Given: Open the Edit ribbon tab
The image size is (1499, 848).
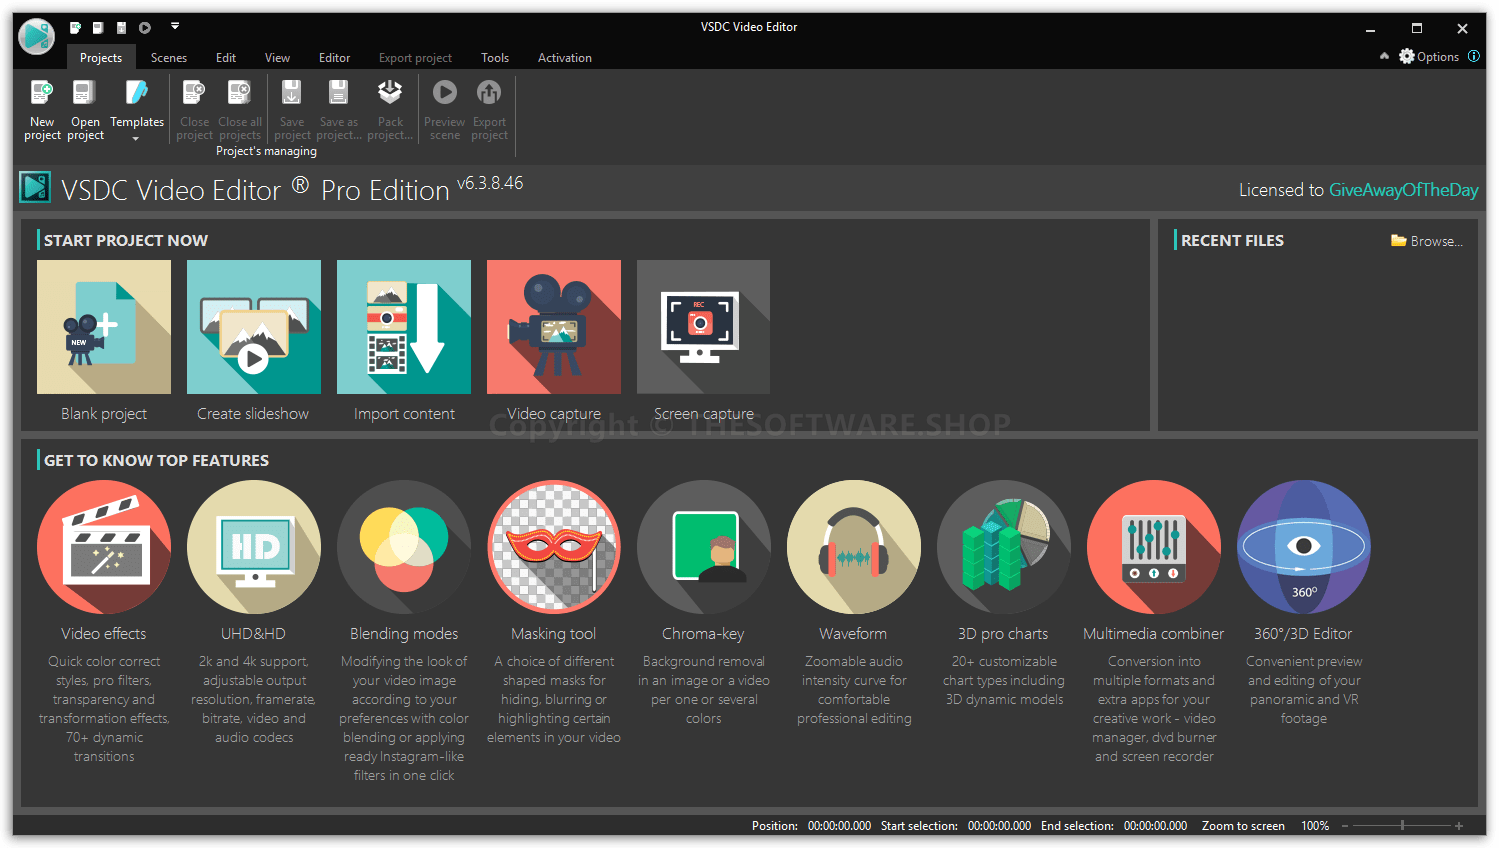Looking at the screenshot, I should tap(226, 58).
